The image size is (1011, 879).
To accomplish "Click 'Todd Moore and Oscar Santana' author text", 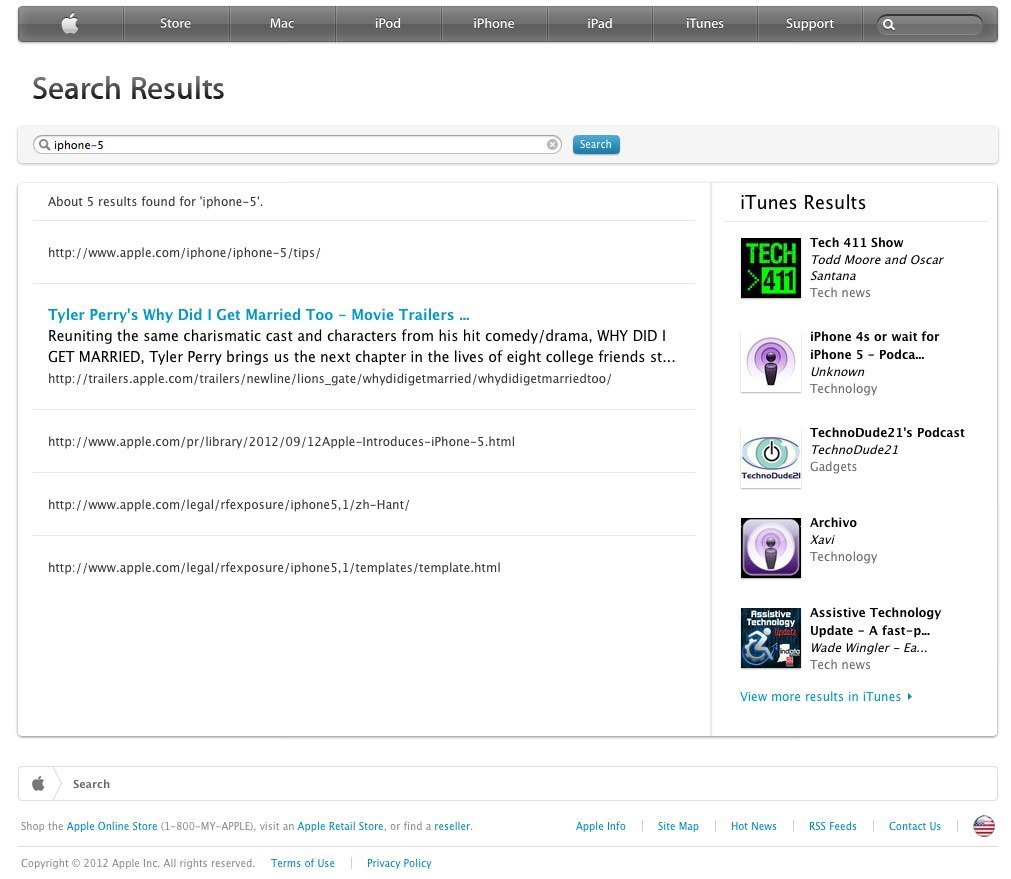I will pyautogui.click(x=876, y=268).
